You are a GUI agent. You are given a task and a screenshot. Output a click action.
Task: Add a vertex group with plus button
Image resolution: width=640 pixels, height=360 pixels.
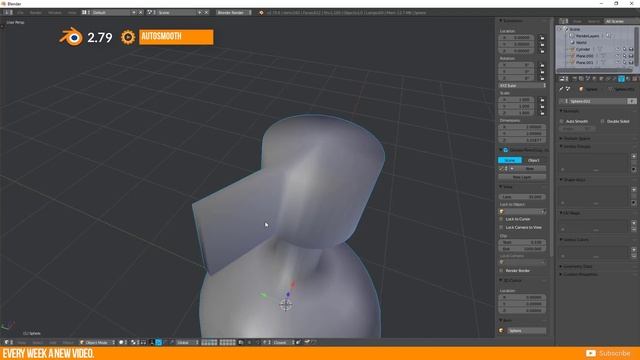point(634,156)
